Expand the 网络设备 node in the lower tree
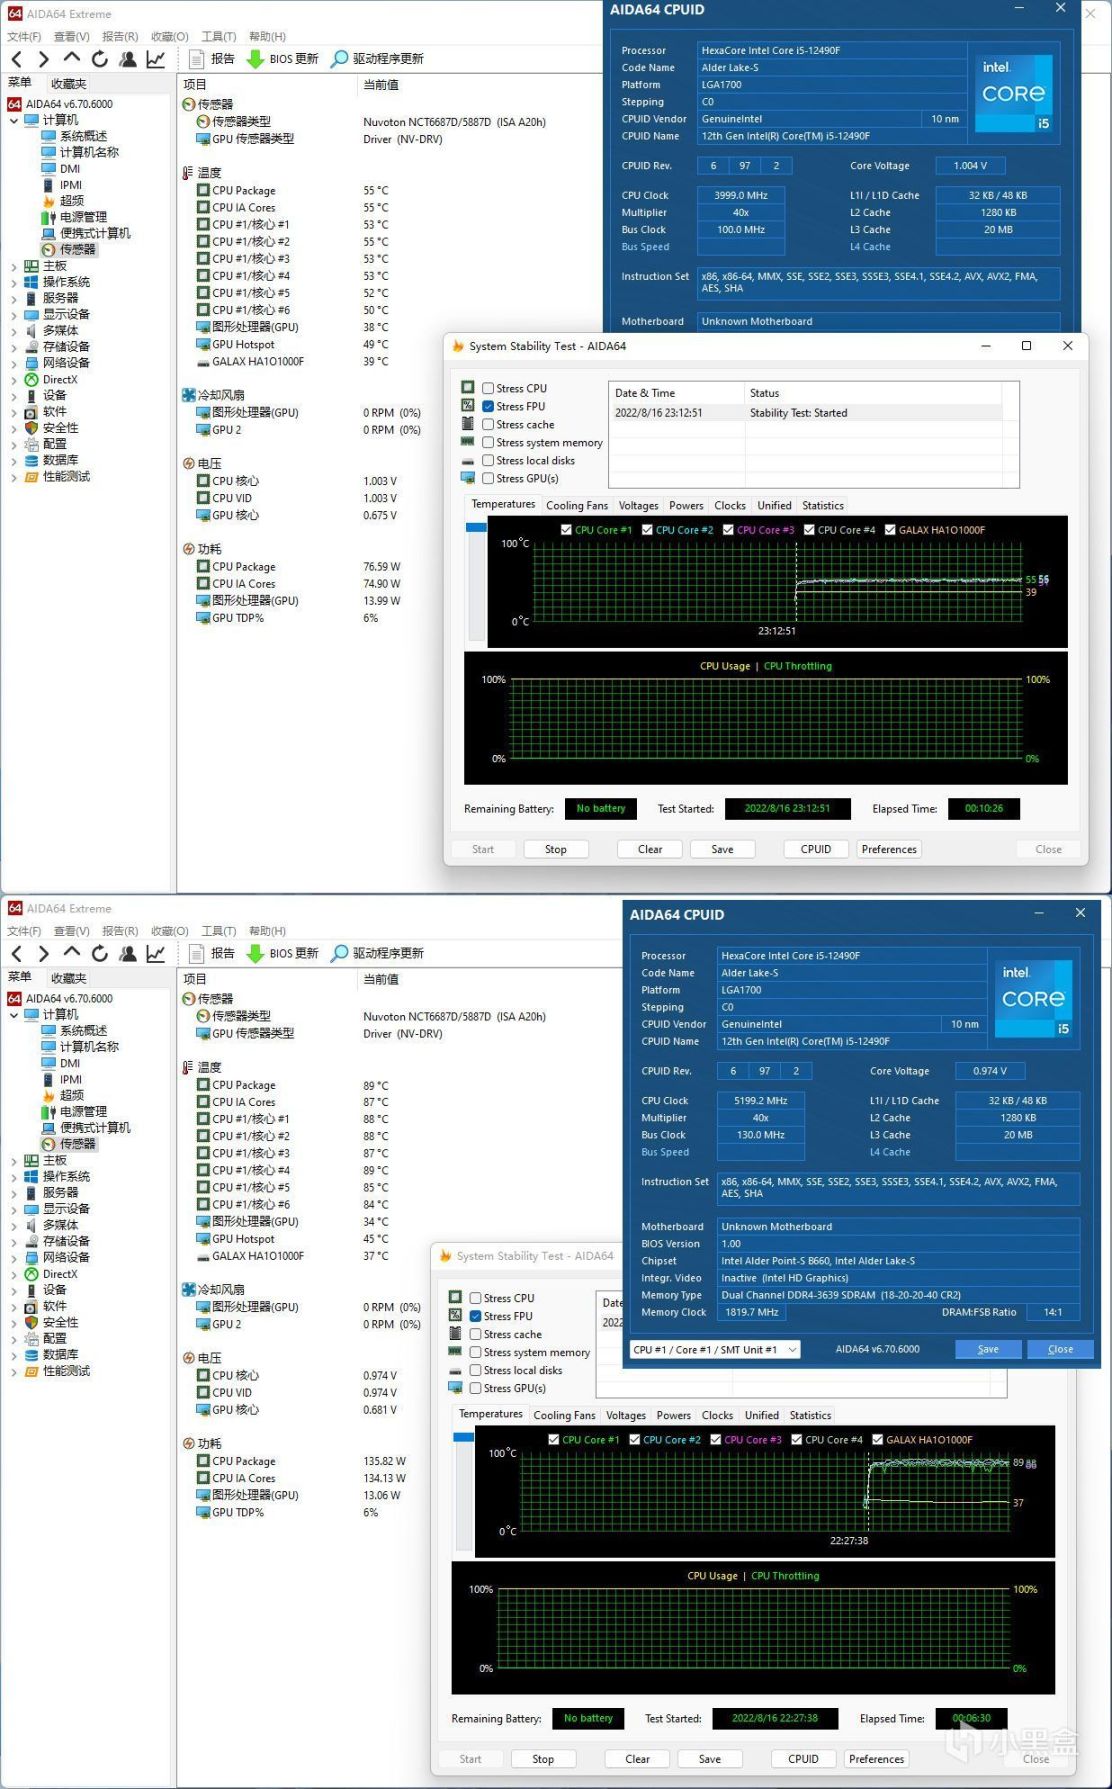This screenshot has height=1789, width=1112. (14, 1257)
